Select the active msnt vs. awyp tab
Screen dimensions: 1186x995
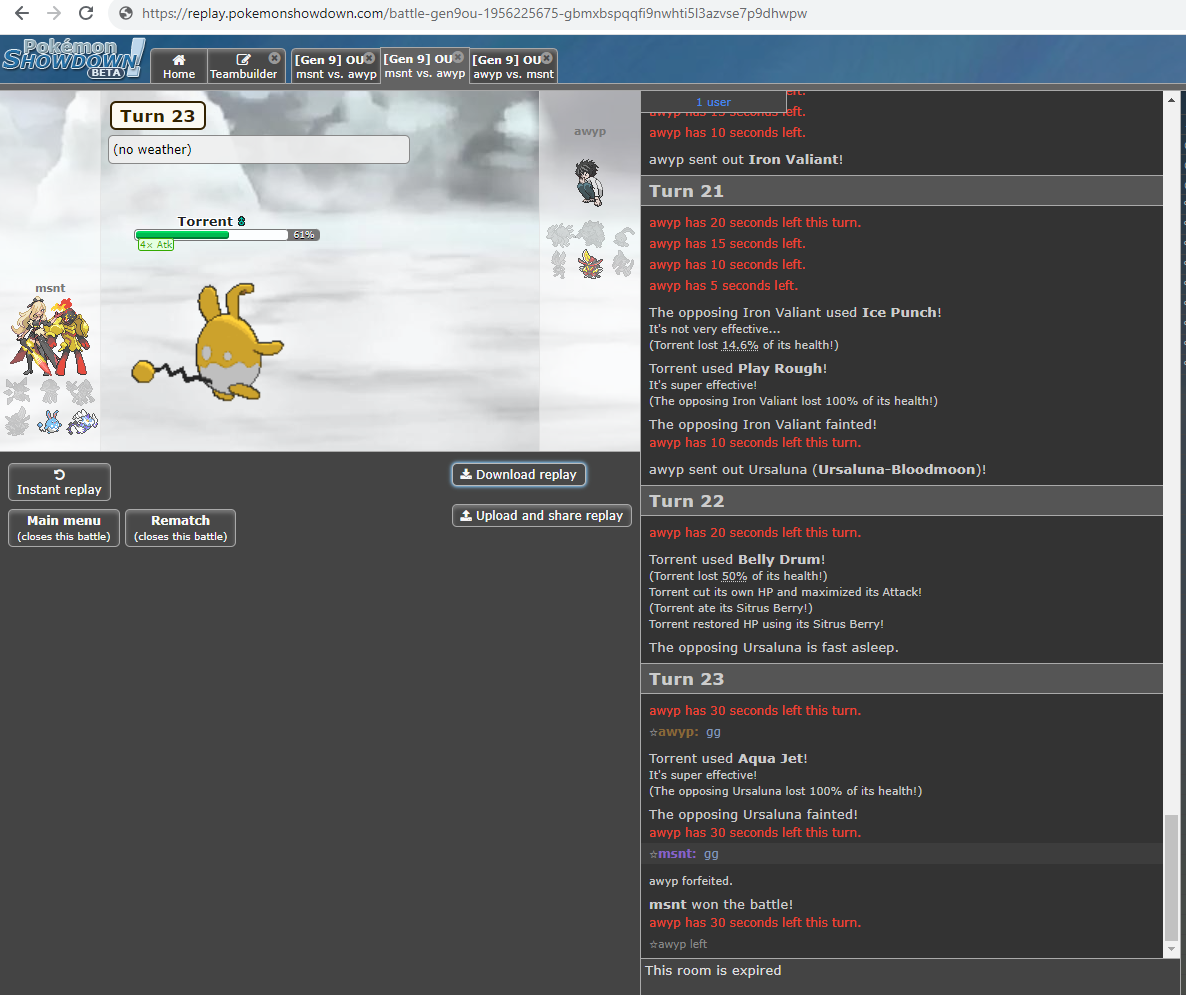pyautogui.click(x=424, y=65)
